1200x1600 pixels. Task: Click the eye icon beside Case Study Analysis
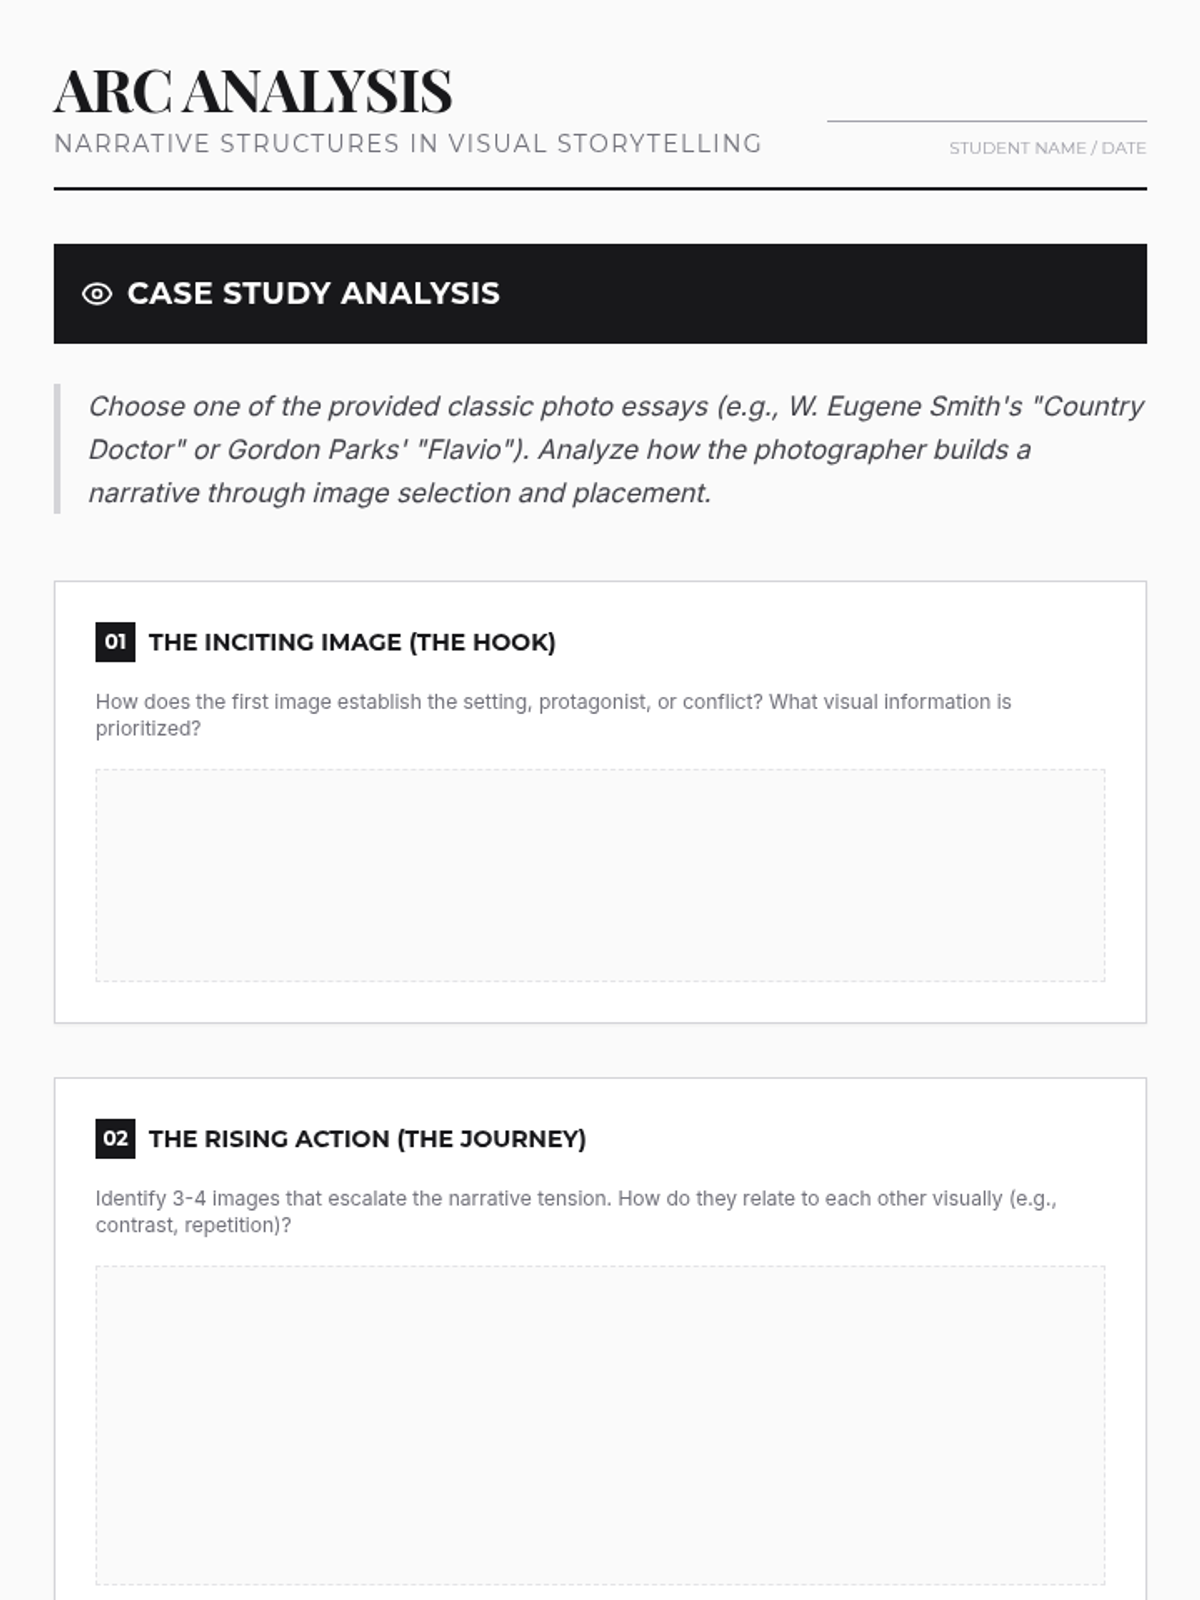pos(97,294)
